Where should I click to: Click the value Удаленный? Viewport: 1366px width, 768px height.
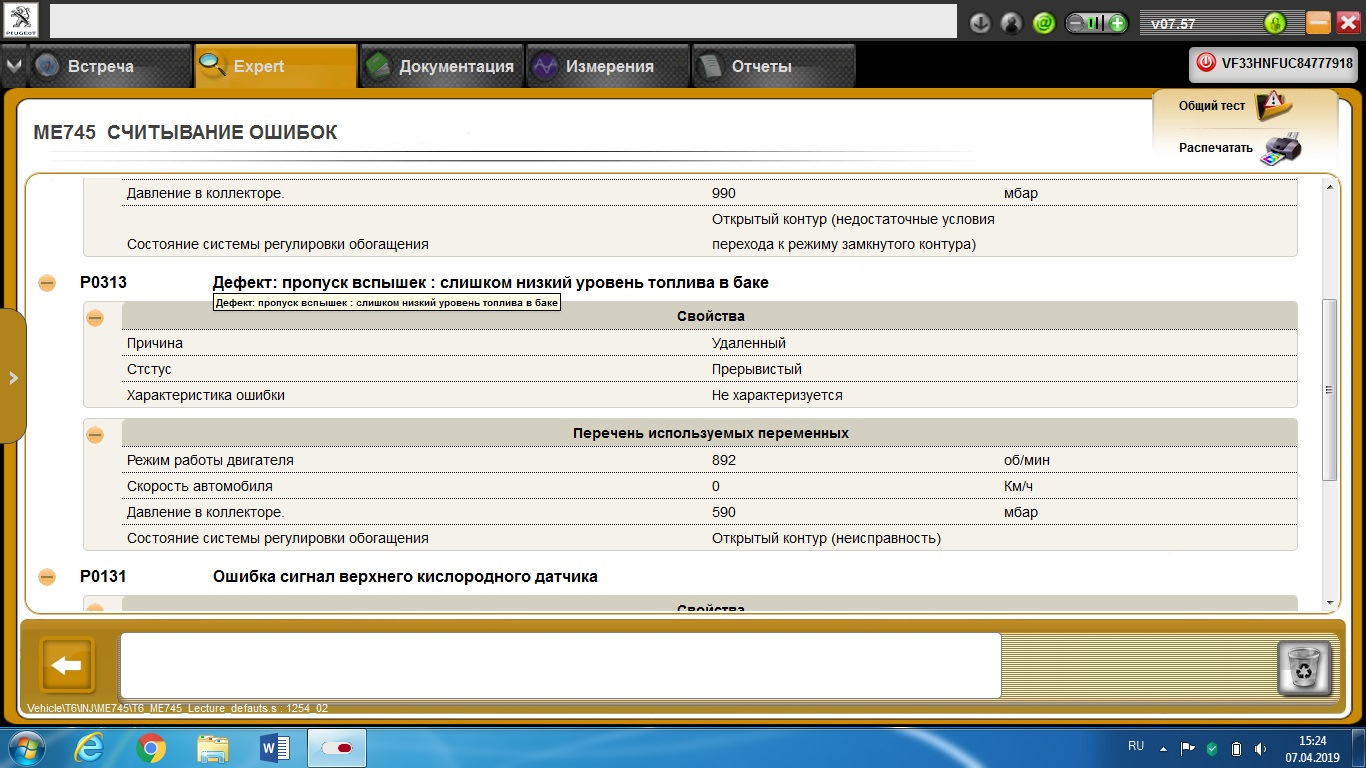tap(749, 343)
